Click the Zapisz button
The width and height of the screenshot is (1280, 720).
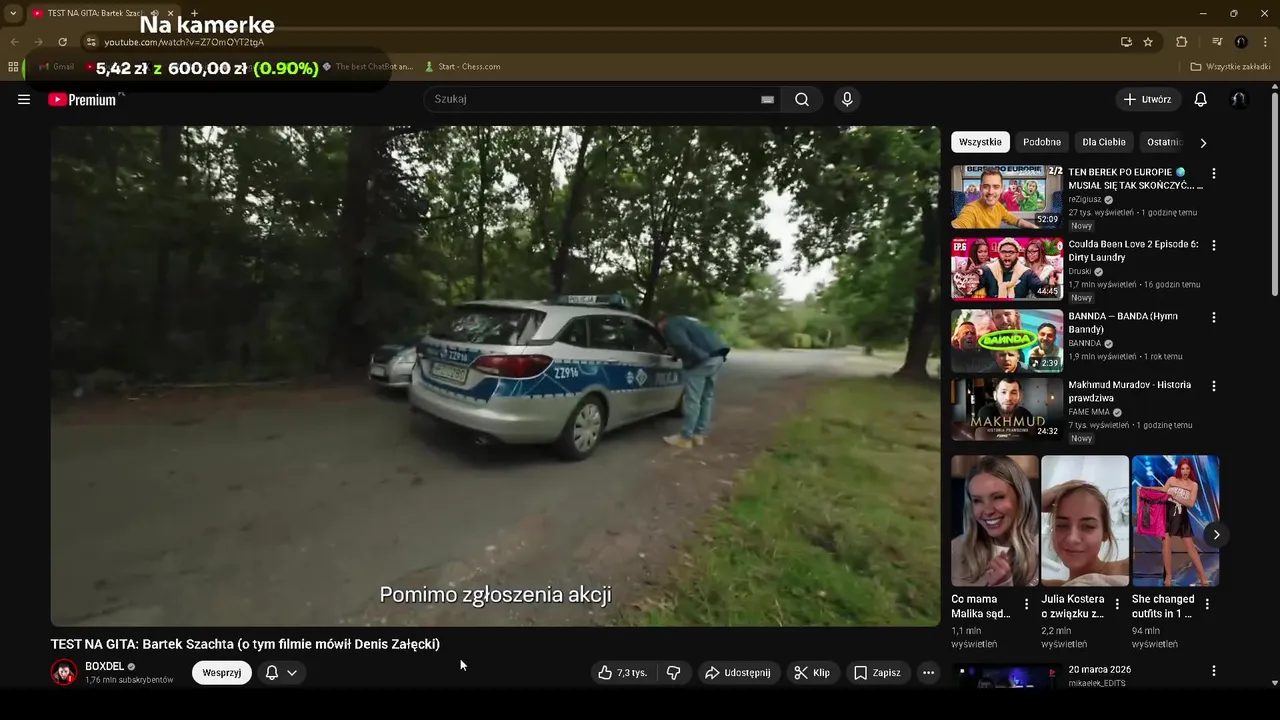point(877,673)
